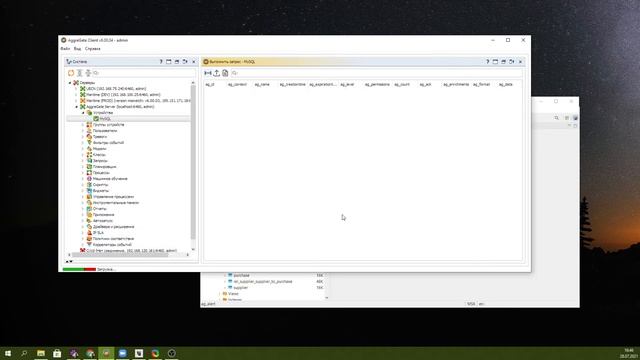Open Windows Start menu on taskbar
This screenshot has height=360, width=640.
pyautogui.click(x=8, y=353)
